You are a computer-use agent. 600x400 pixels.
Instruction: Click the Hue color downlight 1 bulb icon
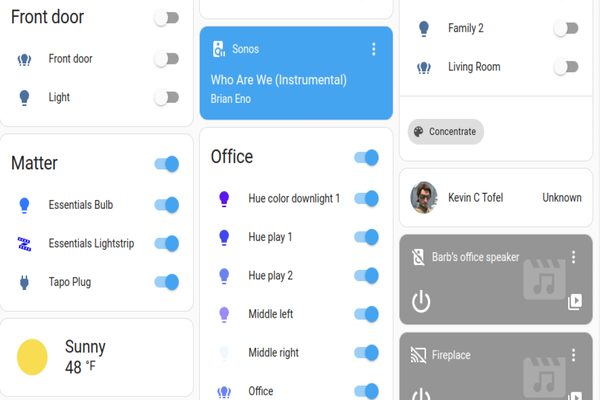coord(225,199)
